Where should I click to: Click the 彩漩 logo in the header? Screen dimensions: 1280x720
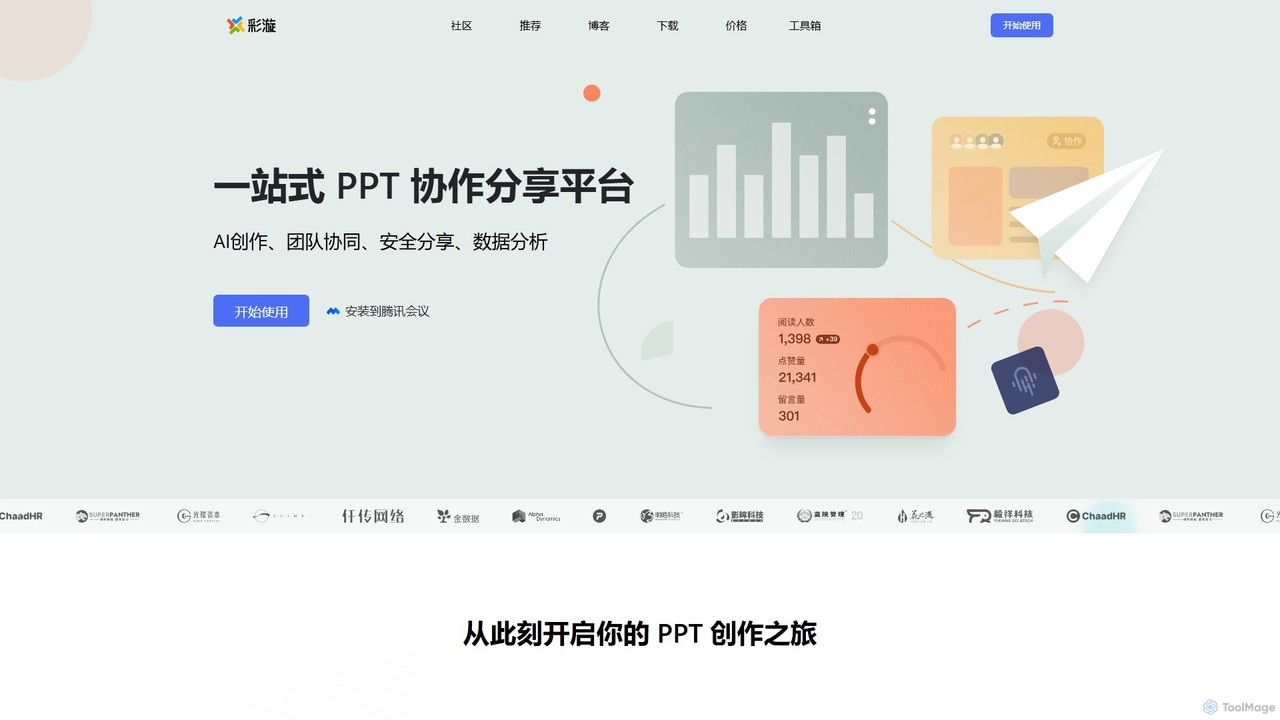coord(251,26)
